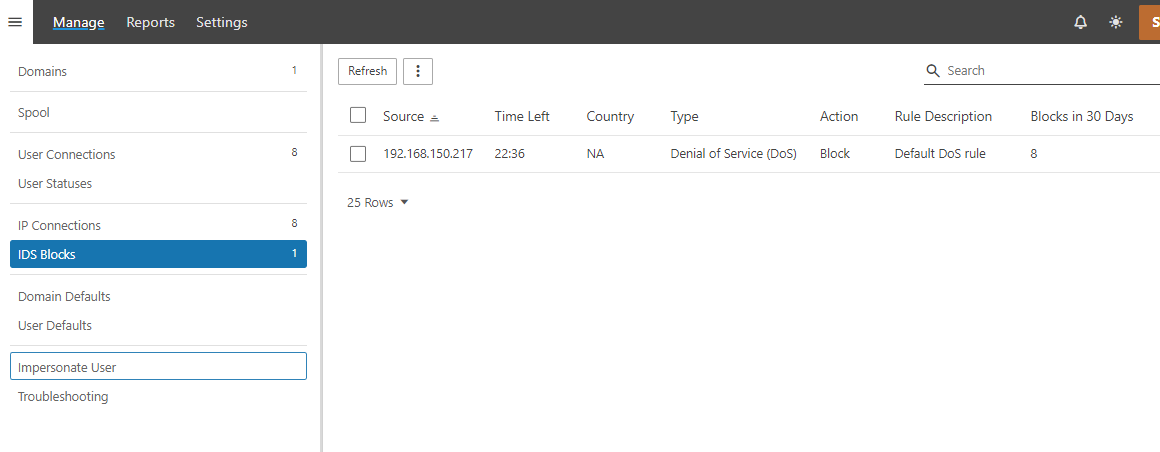Go to Domains in the sidebar

42,72
